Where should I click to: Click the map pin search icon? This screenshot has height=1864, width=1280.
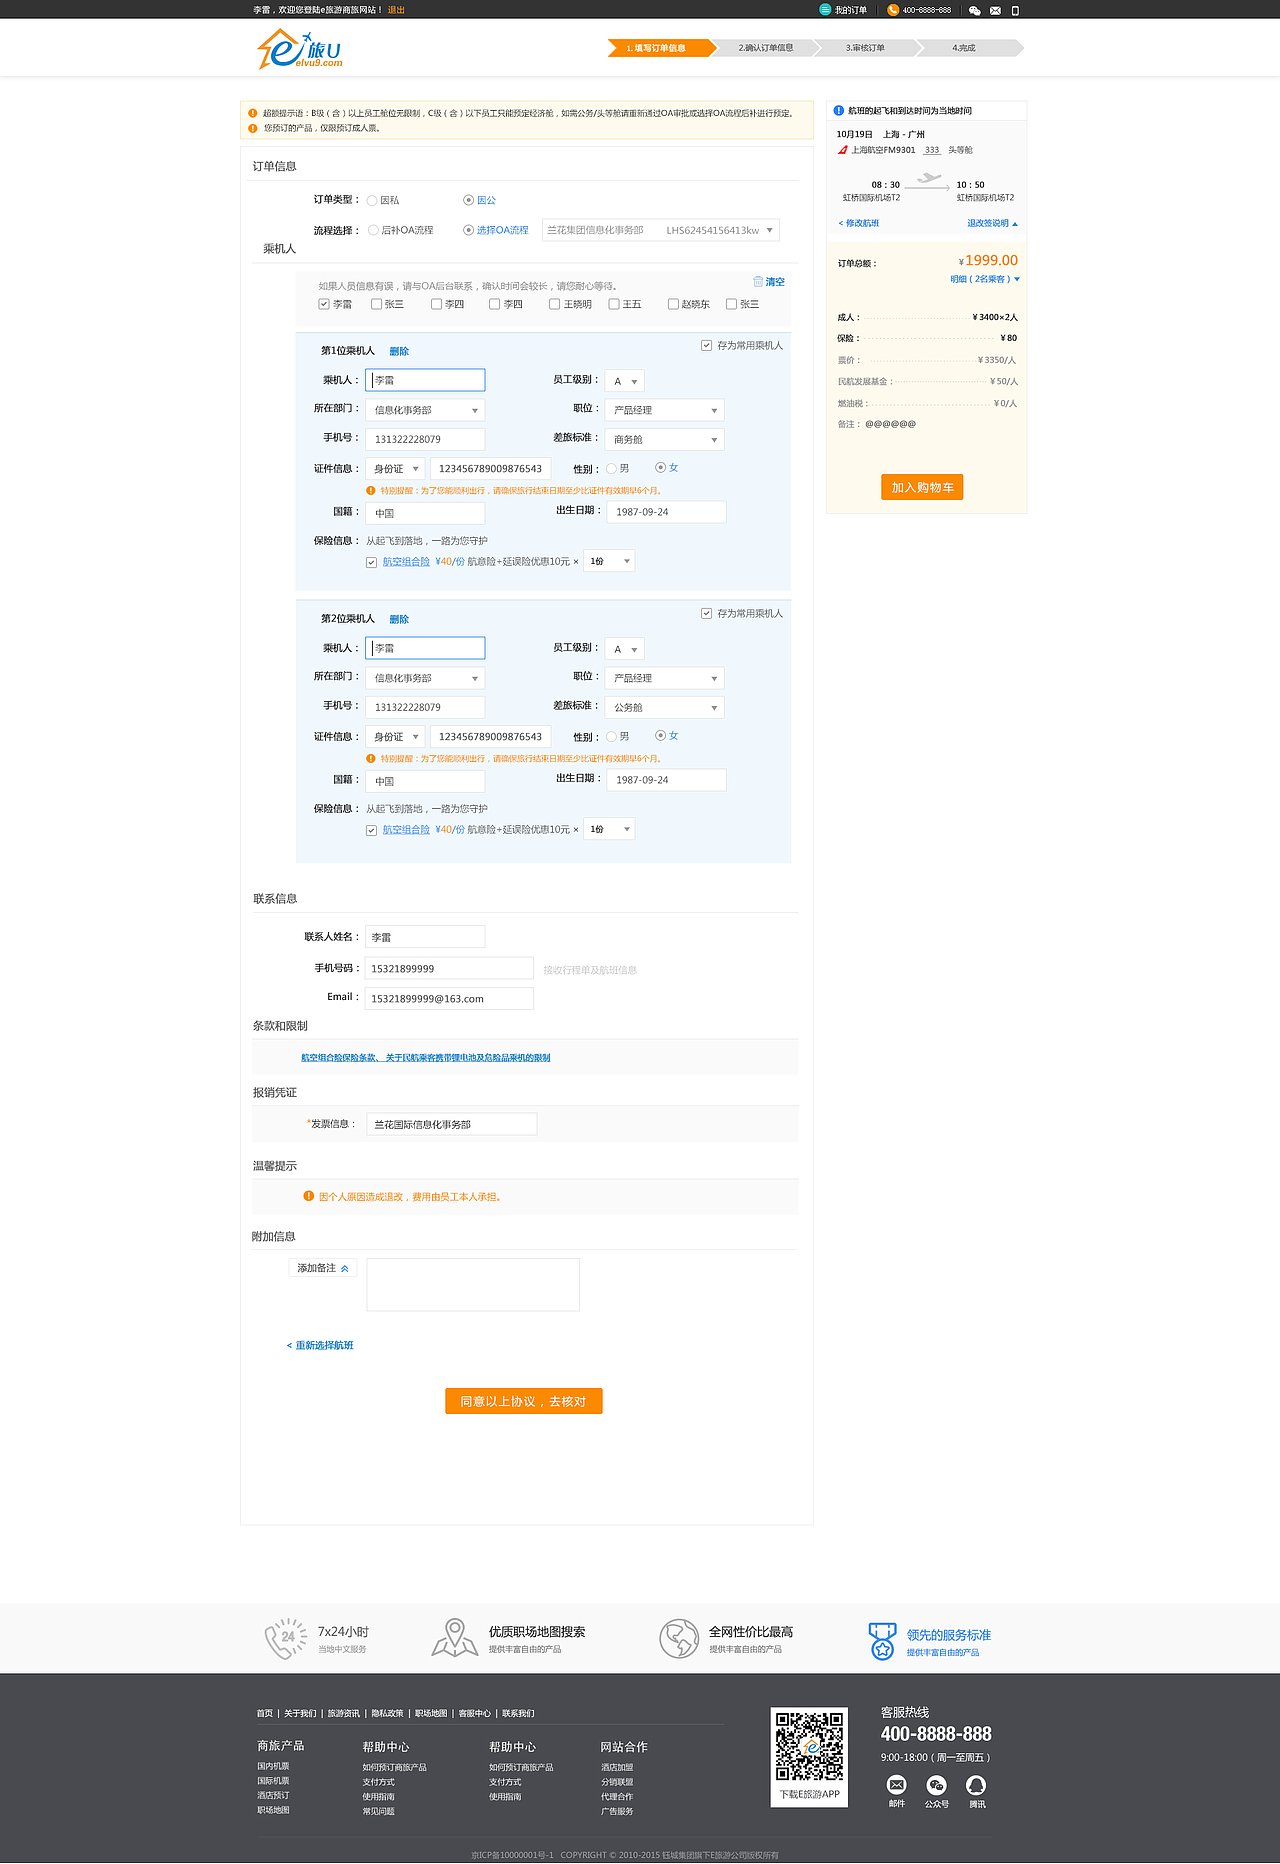(x=455, y=1638)
